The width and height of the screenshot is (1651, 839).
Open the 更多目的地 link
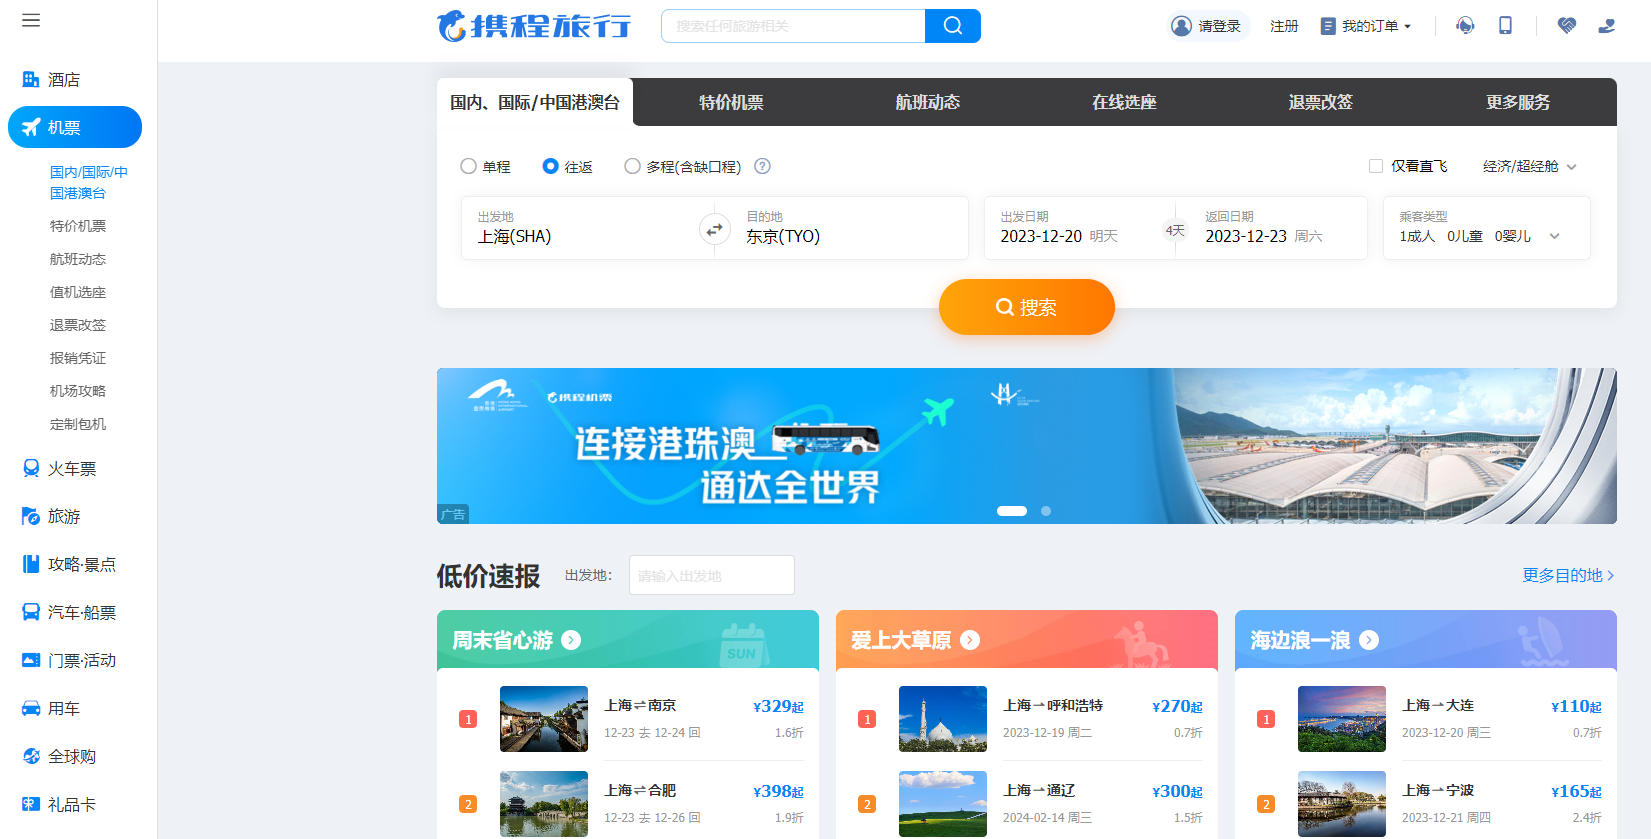1568,575
